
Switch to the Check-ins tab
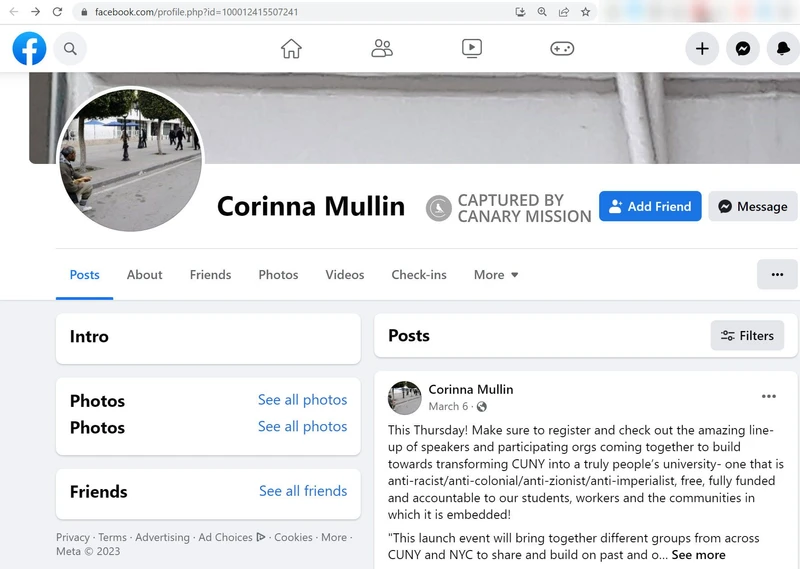click(419, 275)
